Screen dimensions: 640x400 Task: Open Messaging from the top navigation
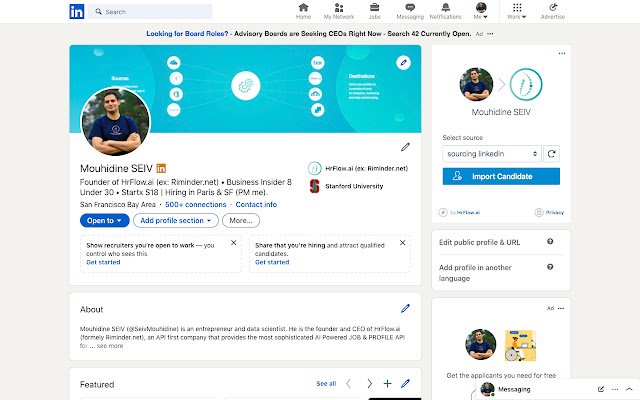(410, 11)
